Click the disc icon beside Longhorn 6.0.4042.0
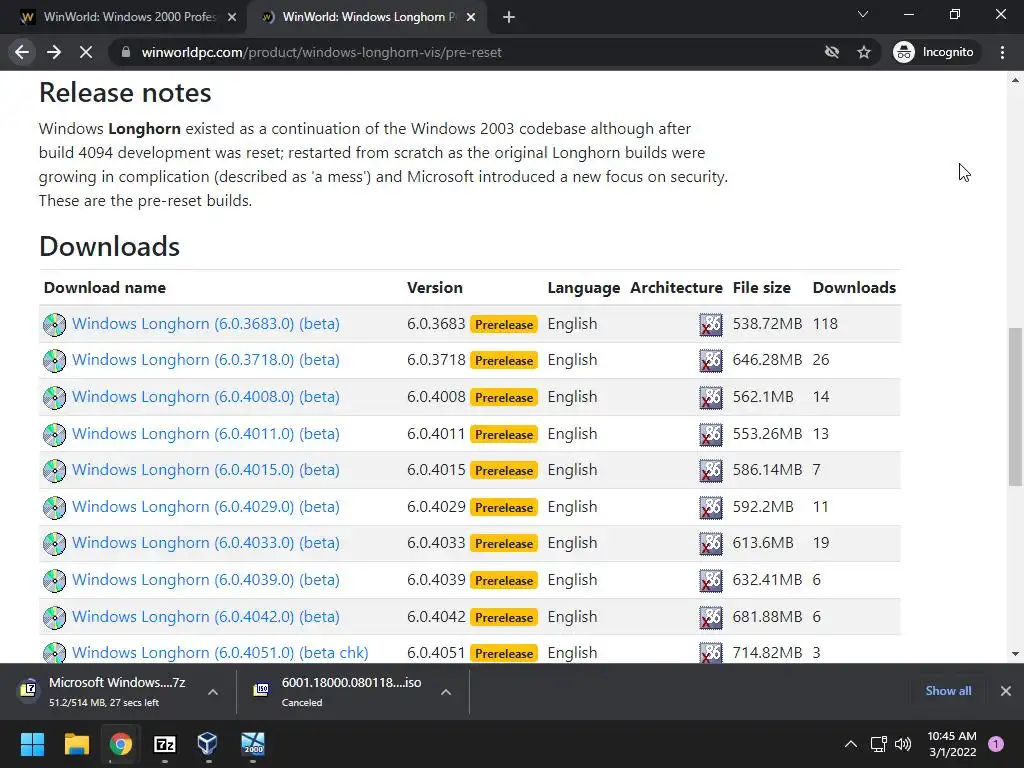This screenshot has height=768, width=1024. 54,617
